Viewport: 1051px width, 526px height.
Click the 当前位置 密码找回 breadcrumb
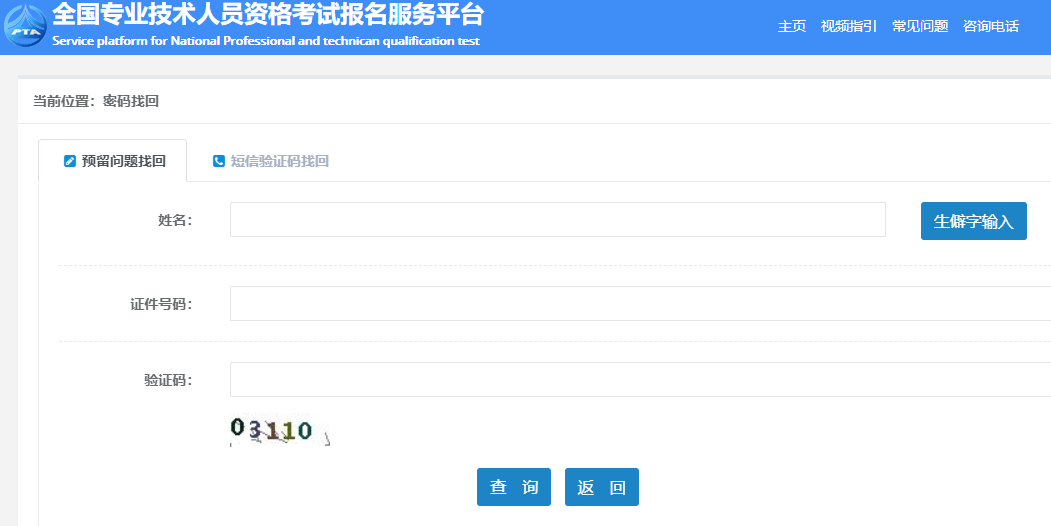(96, 101)
